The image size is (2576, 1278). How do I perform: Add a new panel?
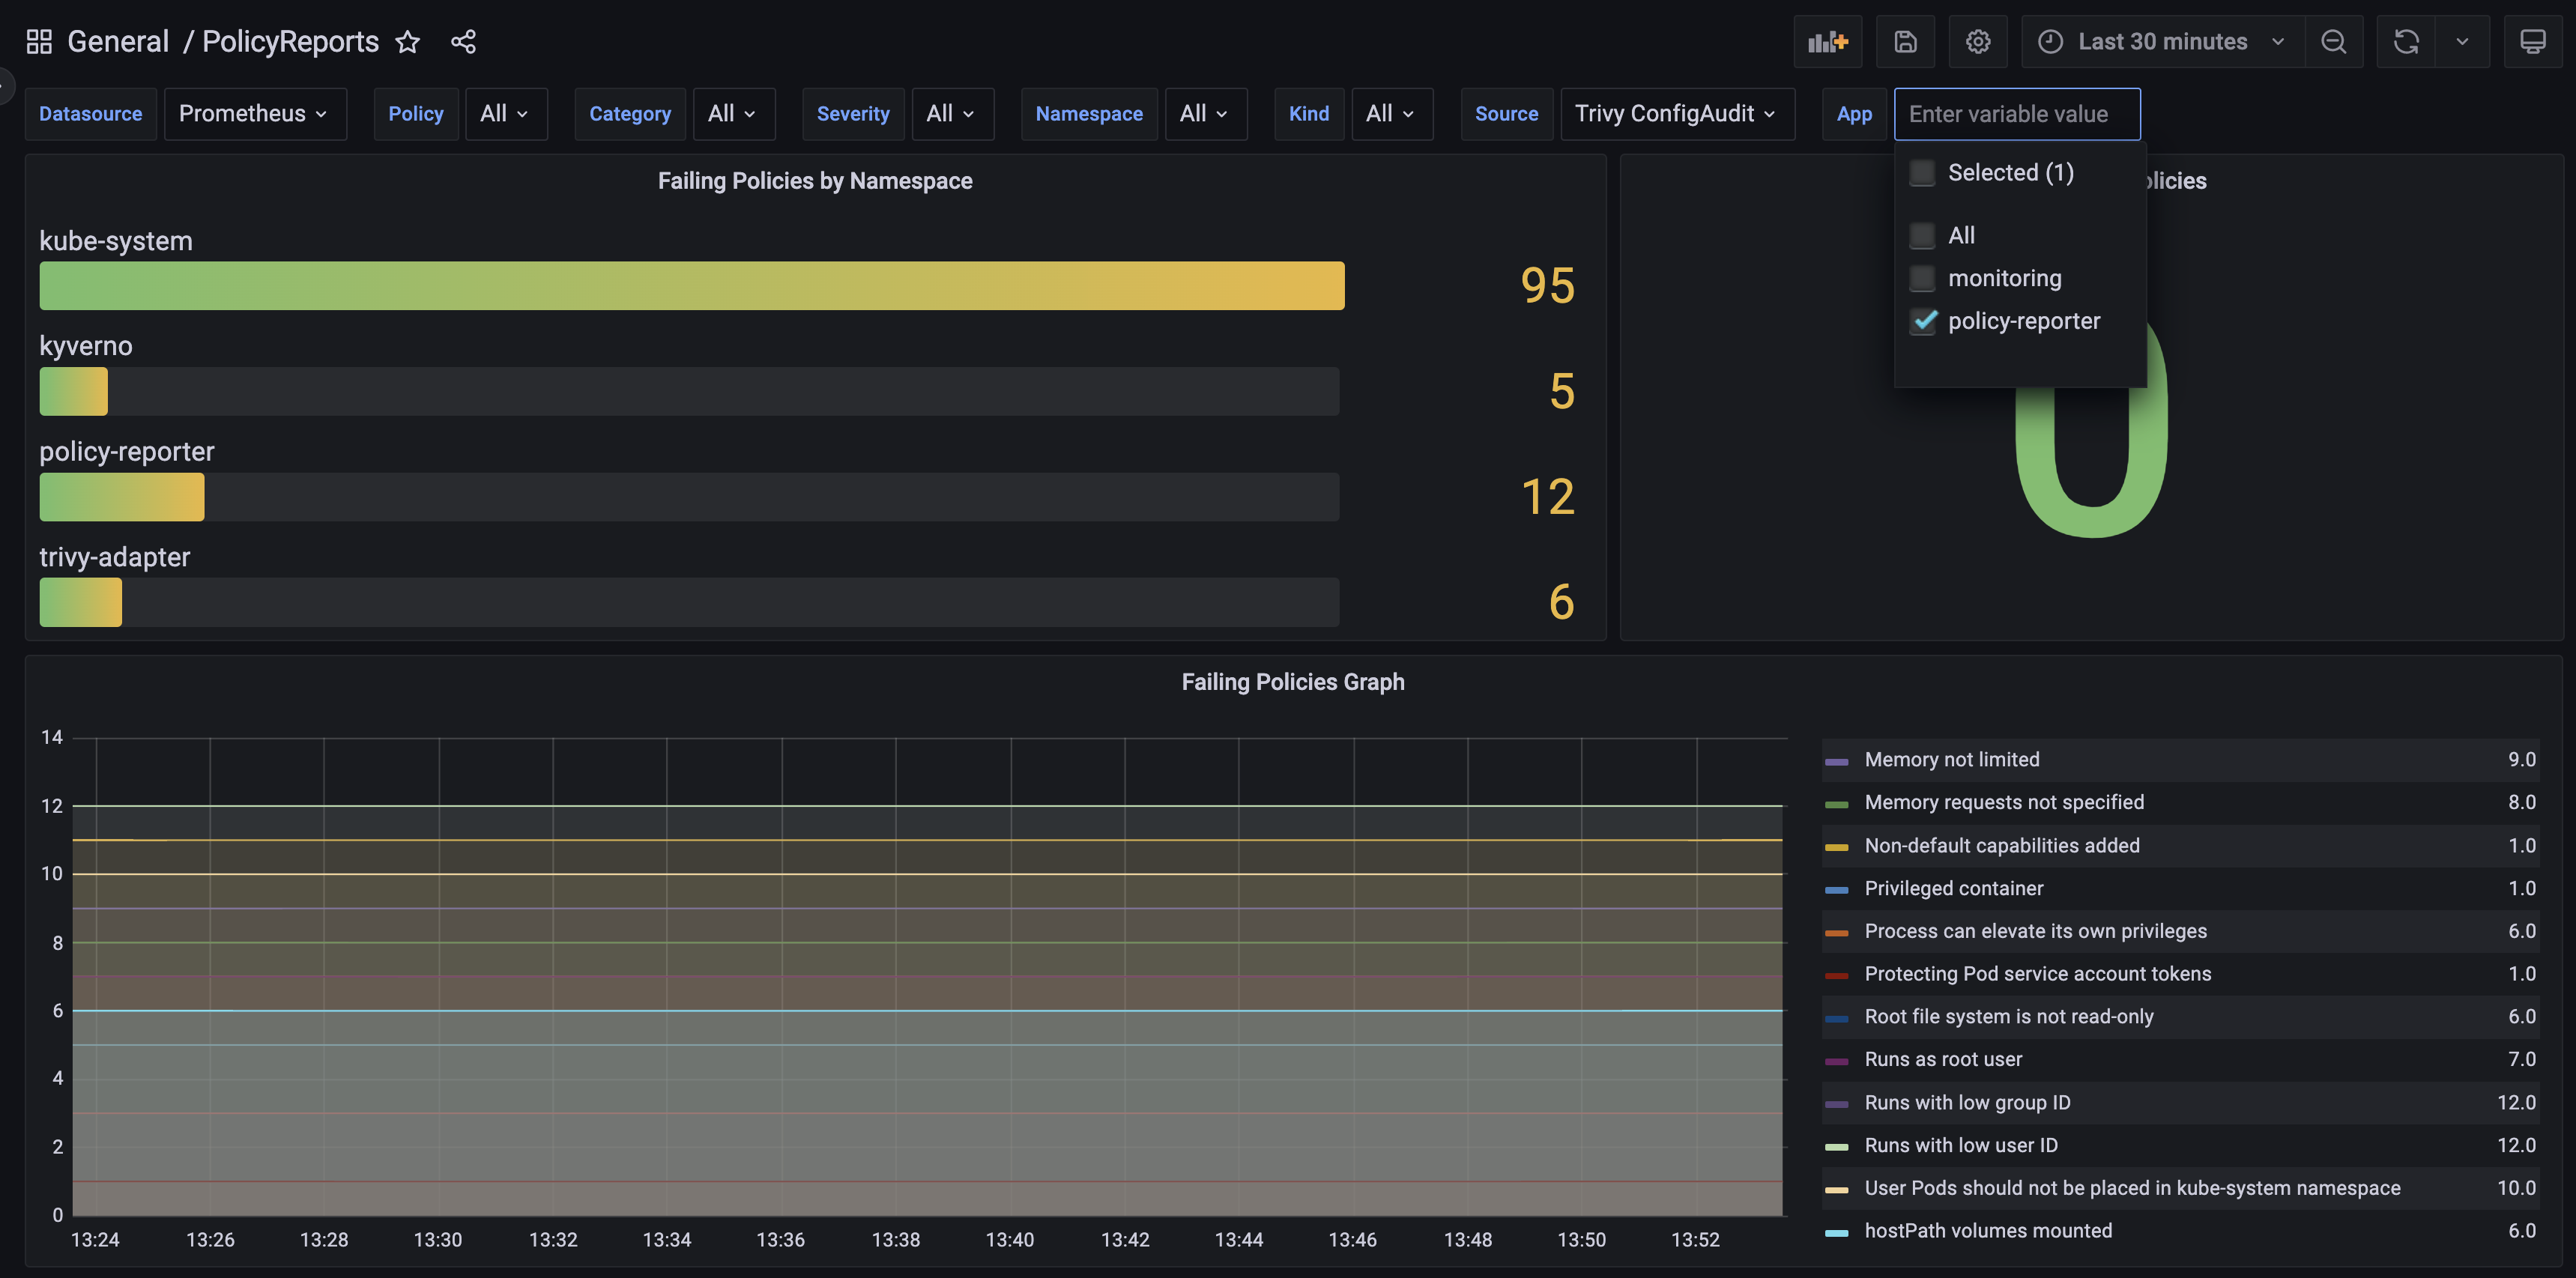point(1828,41)
